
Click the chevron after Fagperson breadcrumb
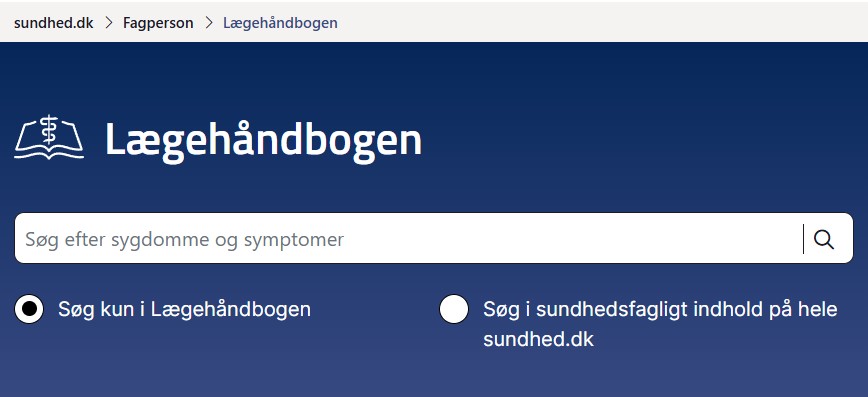click(x=209, y=23)
